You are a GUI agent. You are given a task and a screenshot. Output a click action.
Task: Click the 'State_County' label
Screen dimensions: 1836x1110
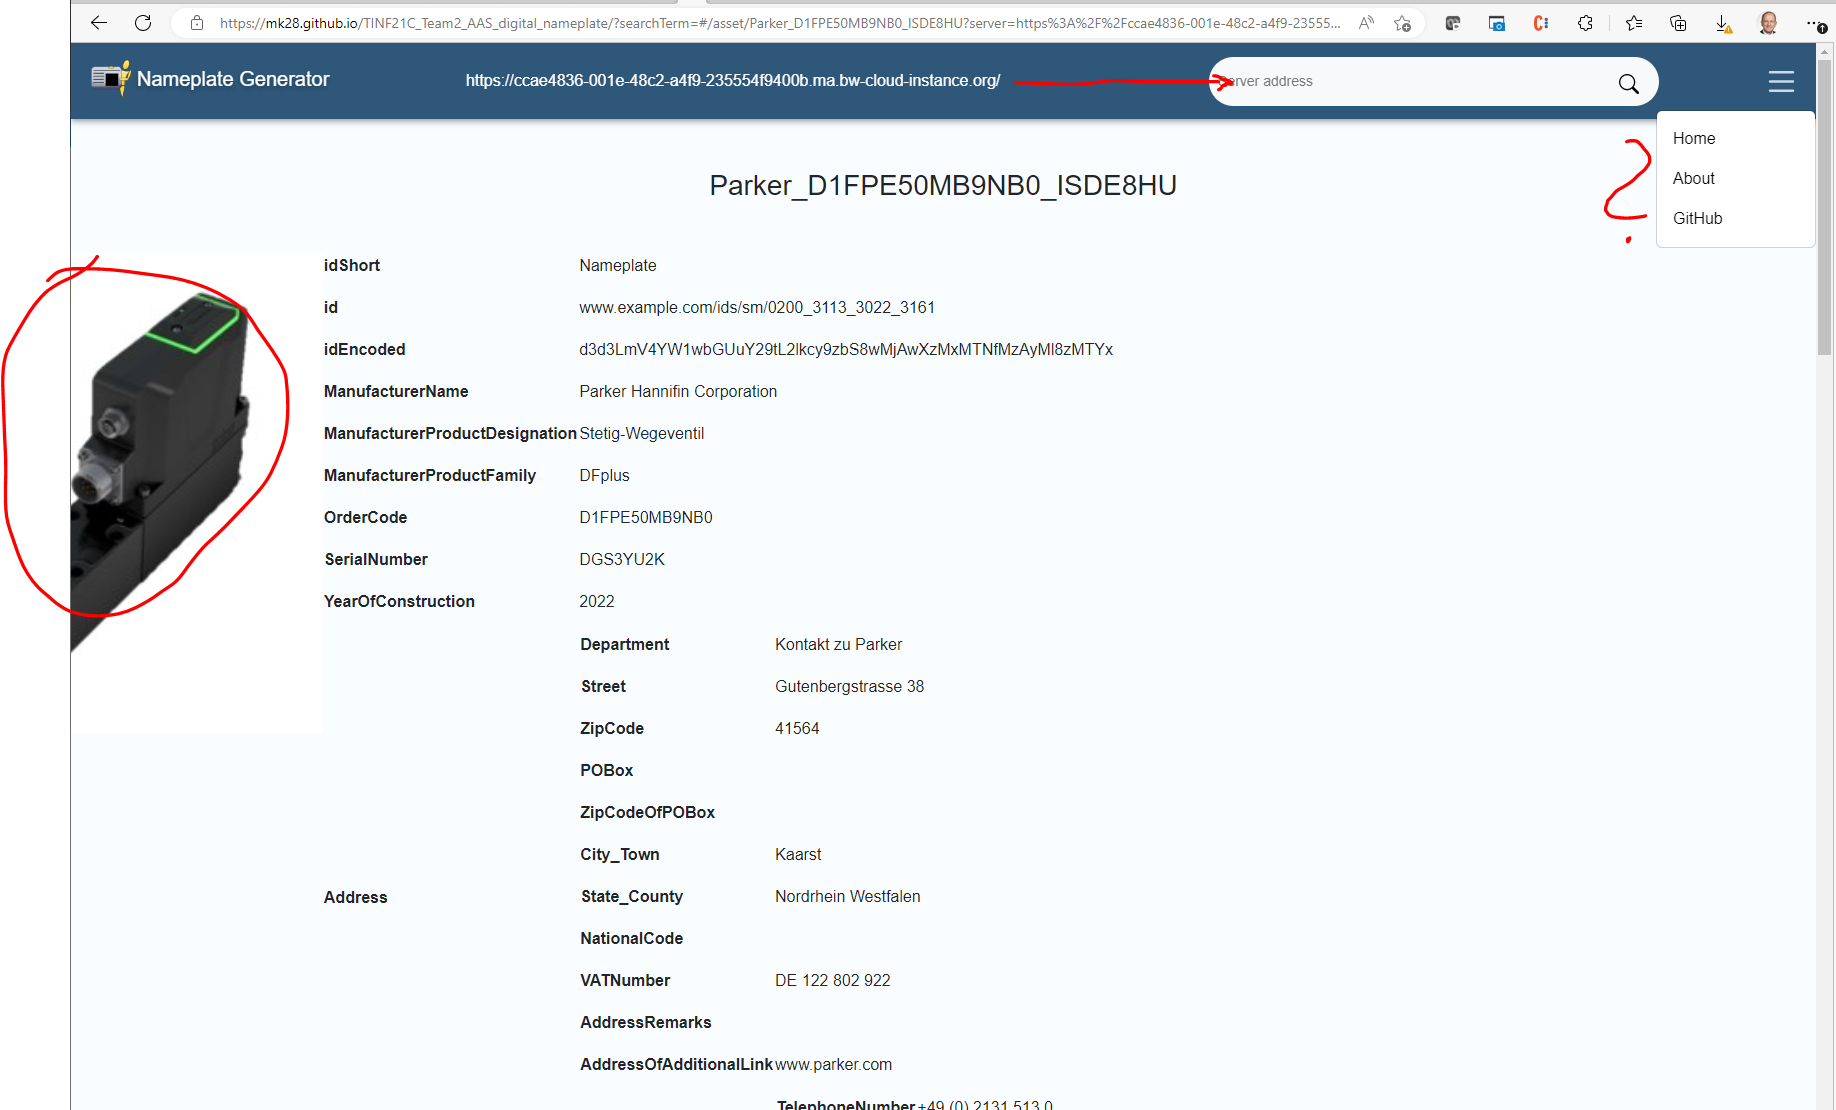coord(632,896)
